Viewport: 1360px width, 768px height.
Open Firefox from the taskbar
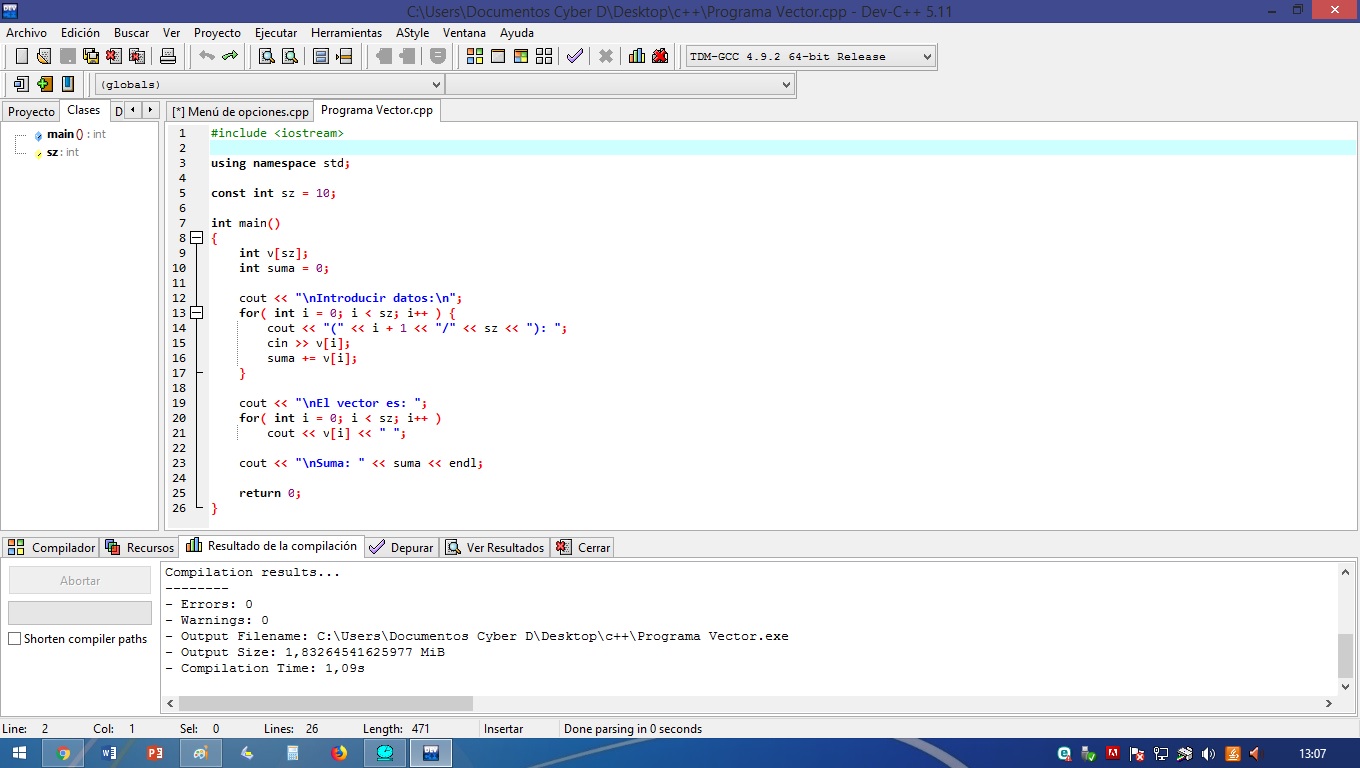(339, 753)
